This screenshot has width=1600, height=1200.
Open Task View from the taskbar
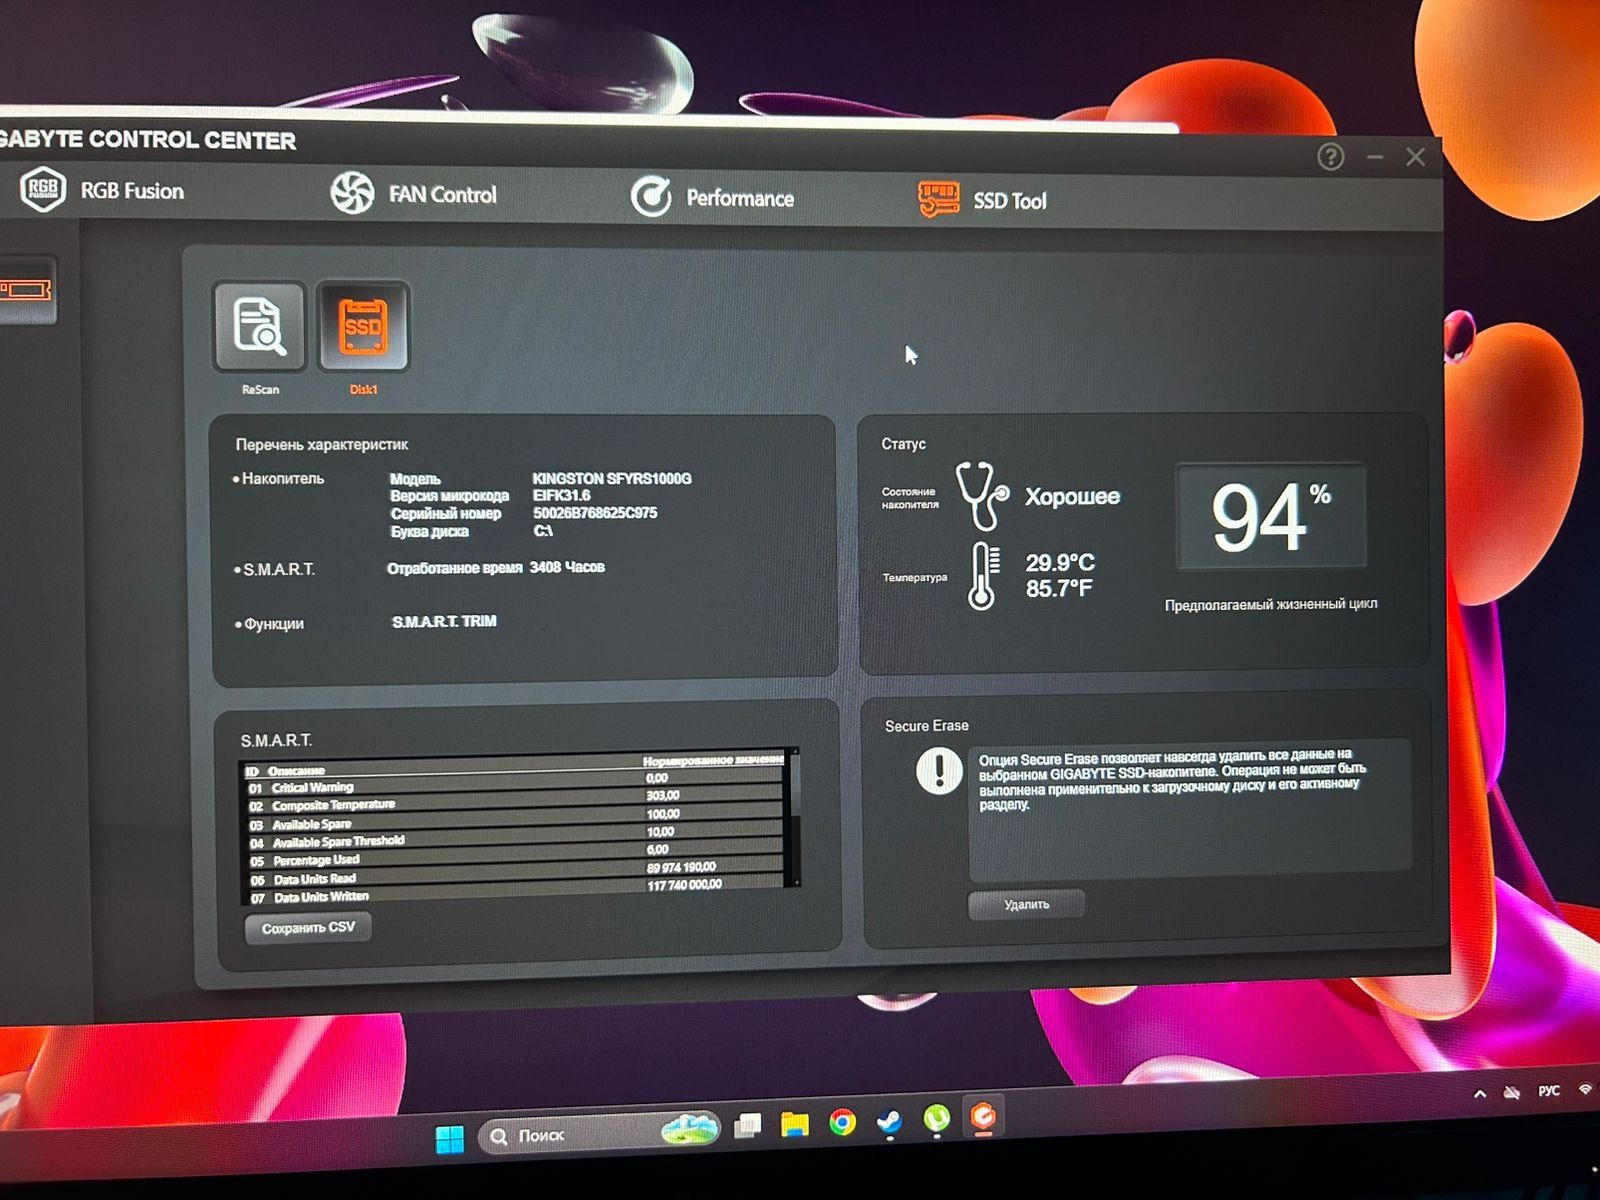[747, 1126]
